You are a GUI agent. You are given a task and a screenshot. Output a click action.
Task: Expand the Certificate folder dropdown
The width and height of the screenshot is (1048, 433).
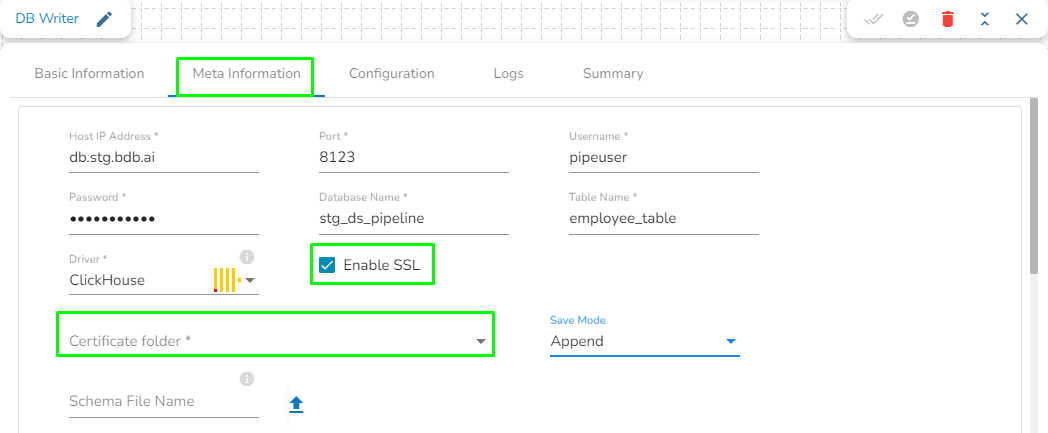(481, 342)
